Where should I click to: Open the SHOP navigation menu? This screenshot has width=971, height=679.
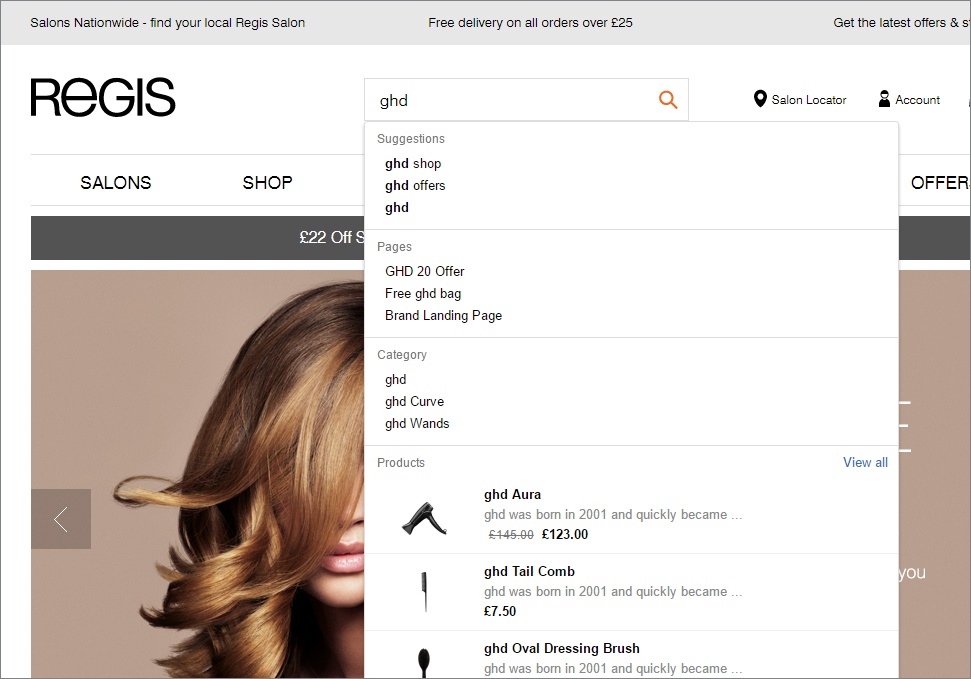click(267, 182)
